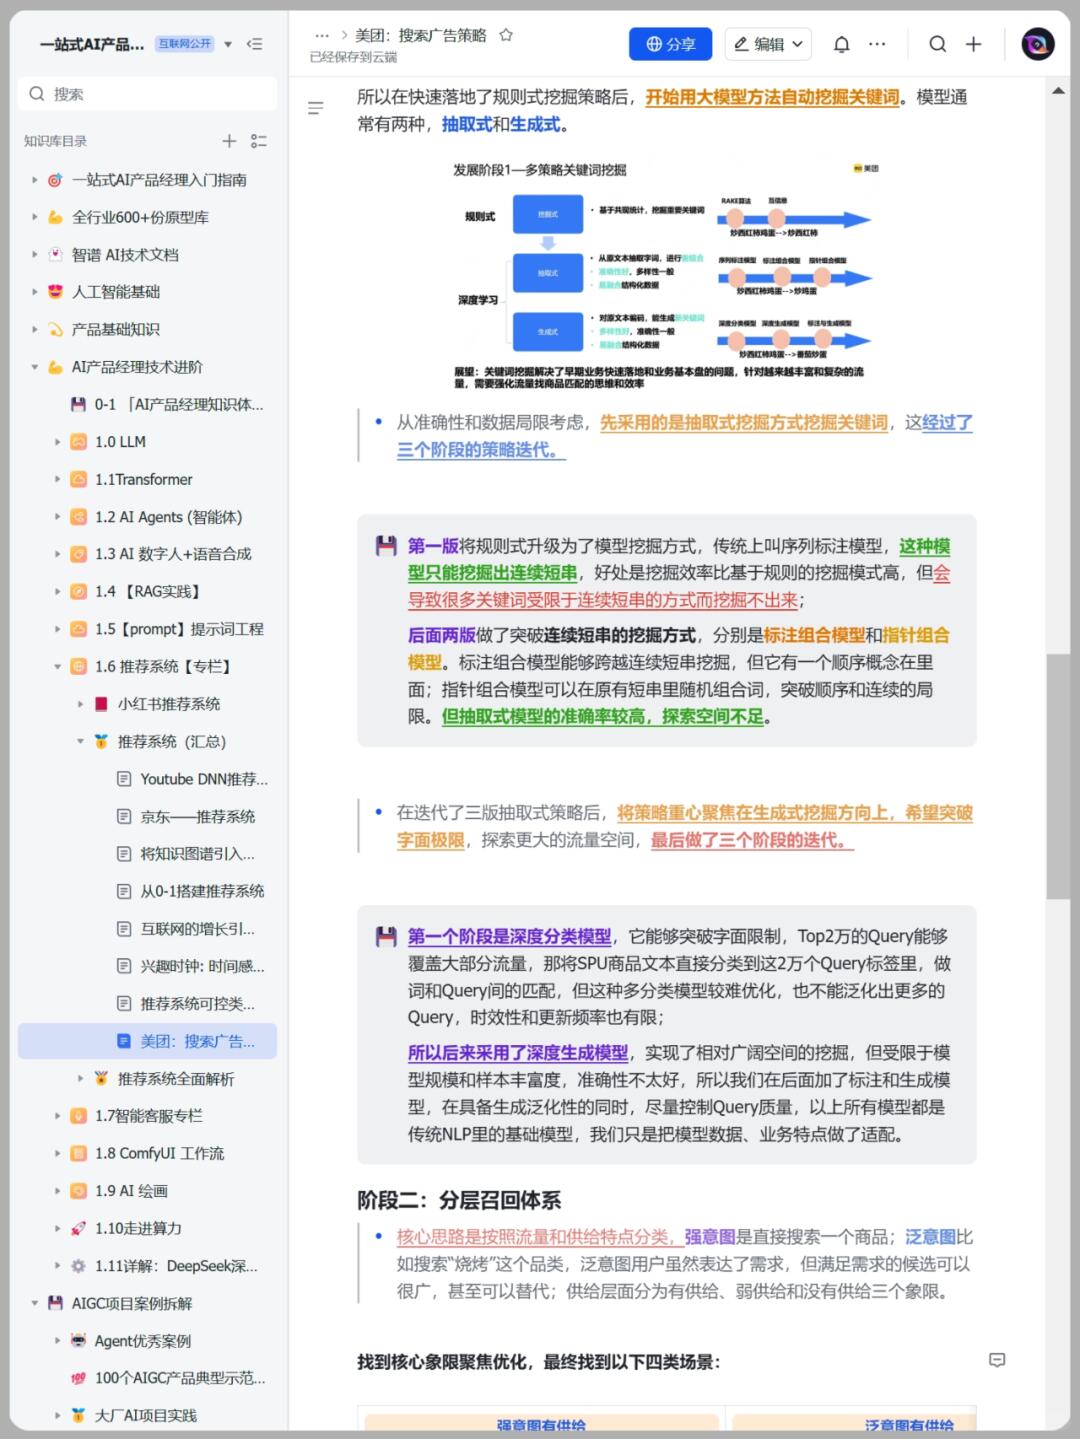
Task: Star the document with the favorite icon
Action: coord(506,35)
